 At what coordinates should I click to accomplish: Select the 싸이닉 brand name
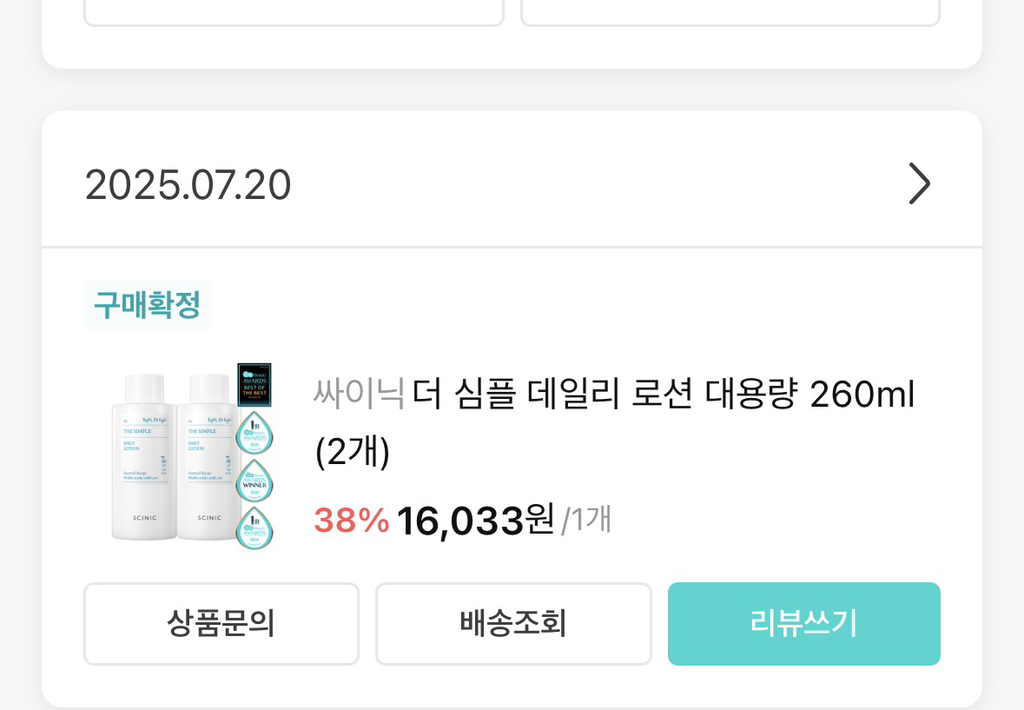[x=358, y=395]
